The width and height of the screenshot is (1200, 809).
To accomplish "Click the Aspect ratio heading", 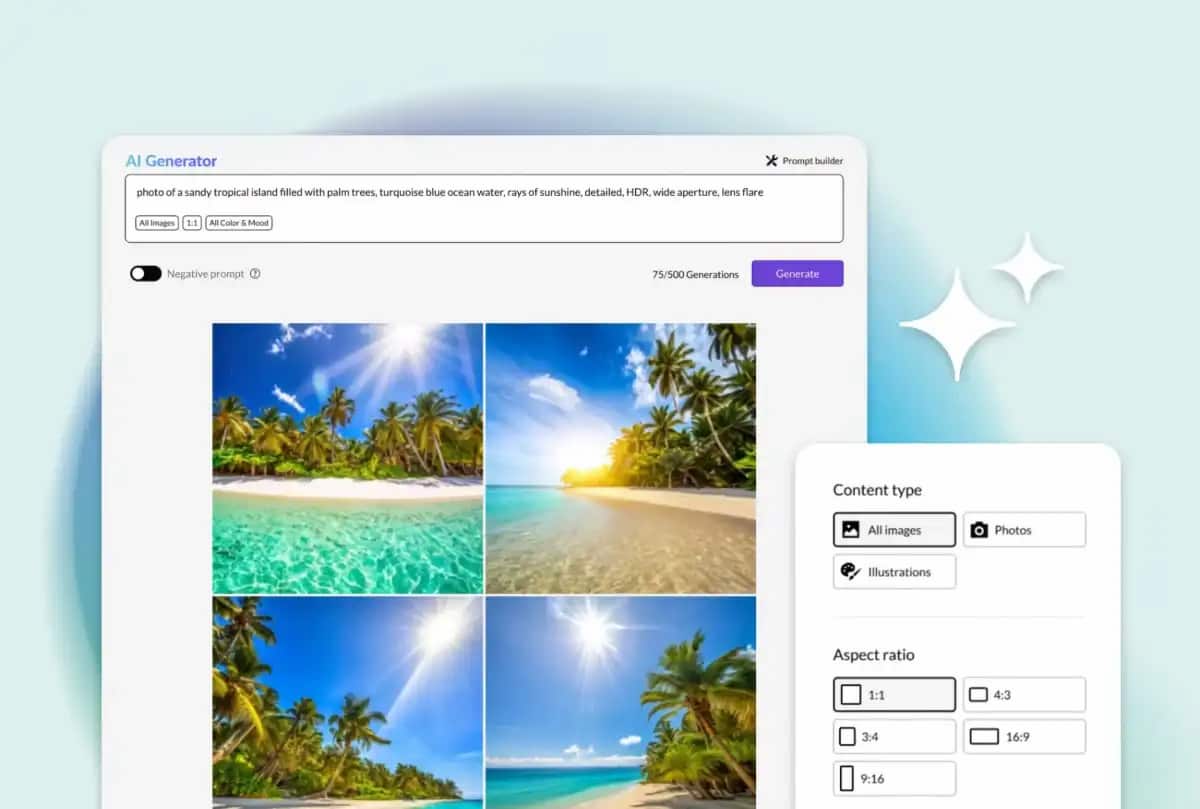I will click(874, 655).
